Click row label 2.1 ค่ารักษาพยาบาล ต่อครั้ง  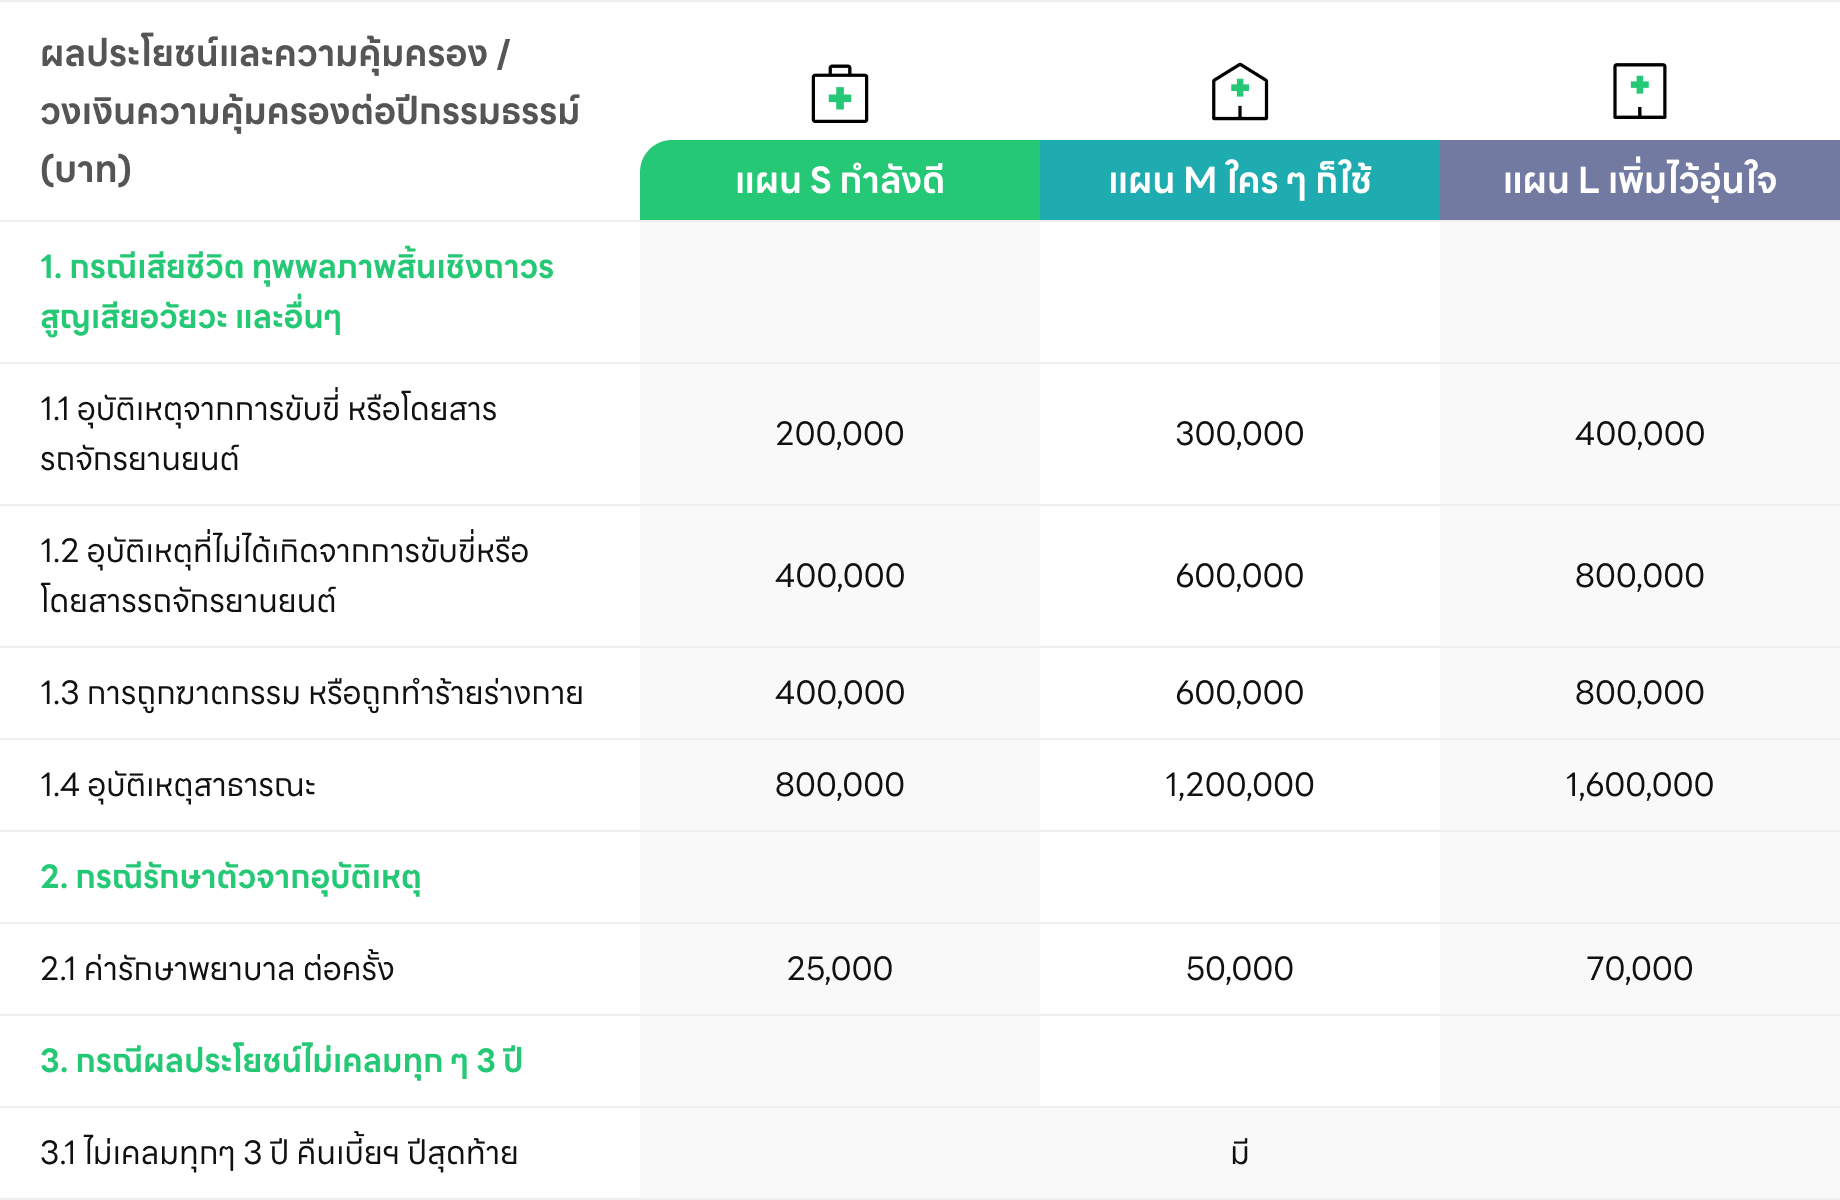tap(217, 969)
